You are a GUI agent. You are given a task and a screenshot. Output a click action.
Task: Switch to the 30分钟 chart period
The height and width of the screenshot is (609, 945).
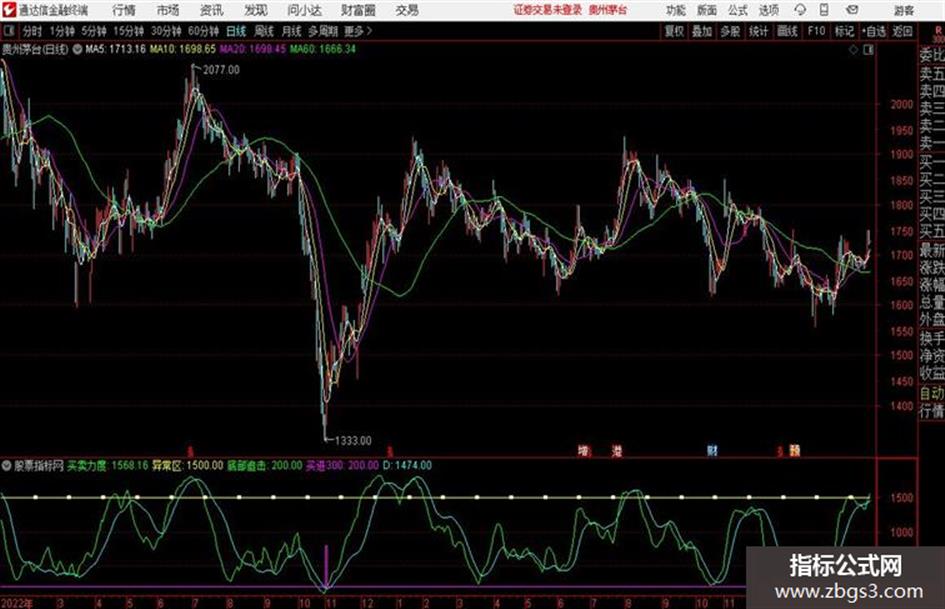click(166, 31)
